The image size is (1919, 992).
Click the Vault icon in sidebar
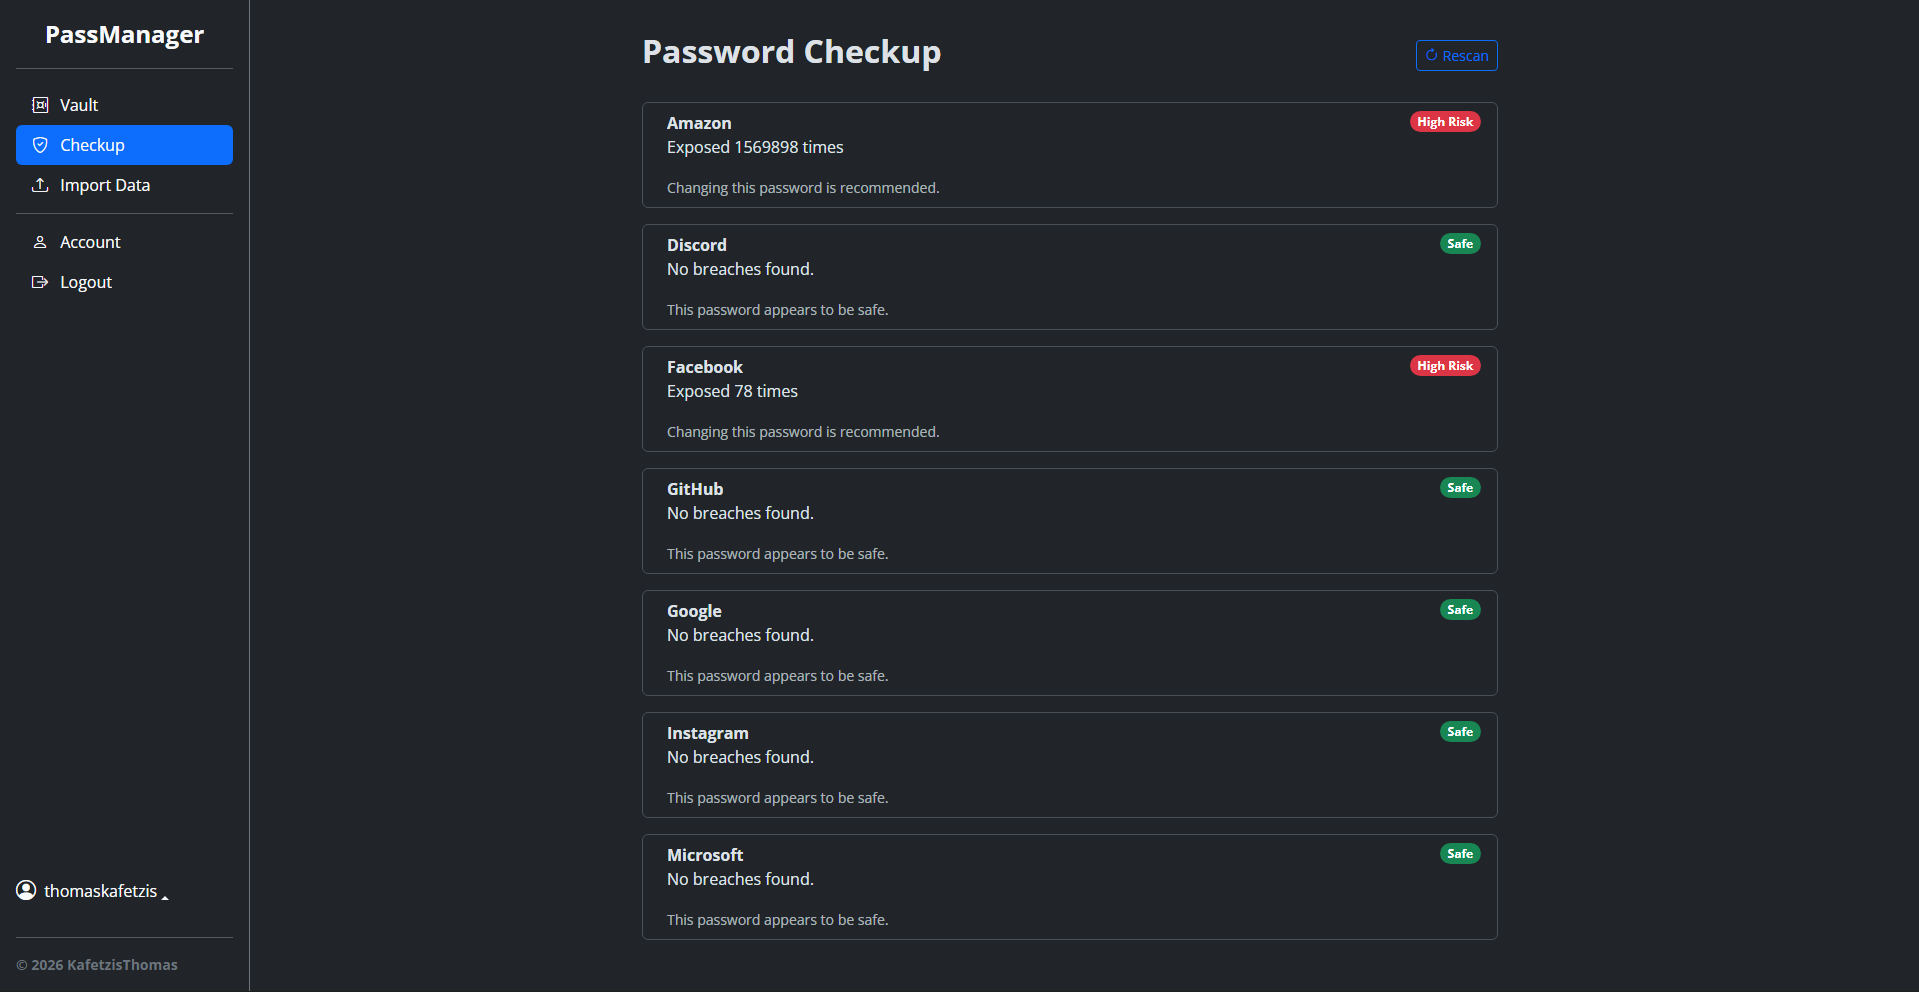[x=40, y=105]
